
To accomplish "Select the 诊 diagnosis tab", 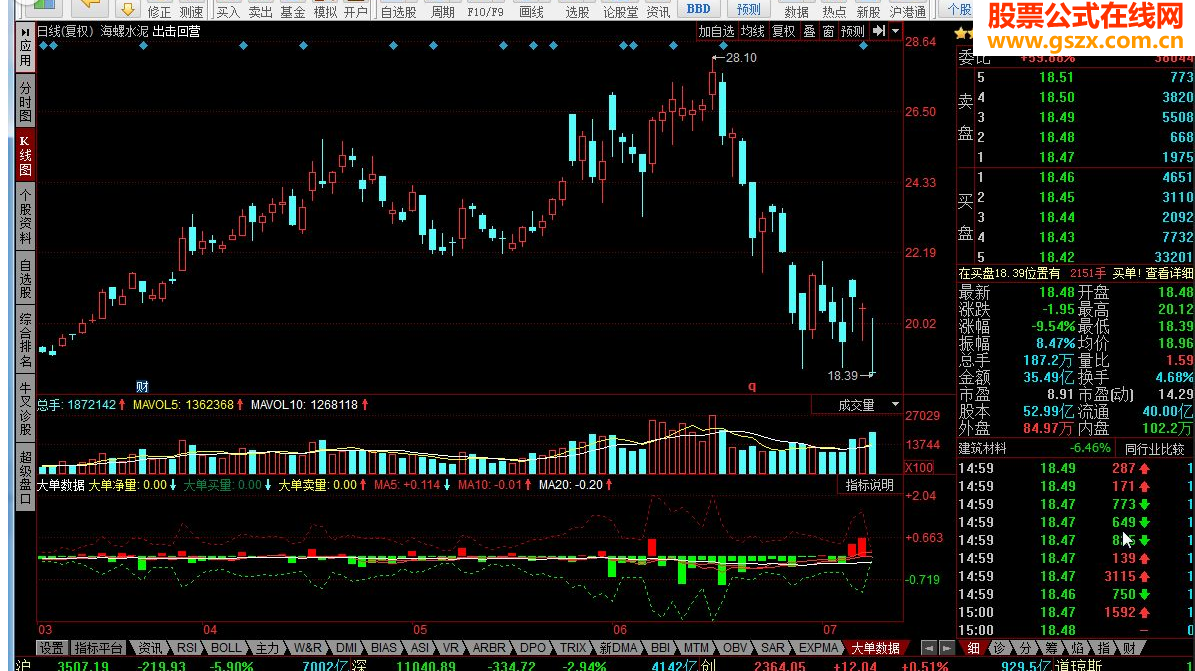I will click(x=999, y=648).
